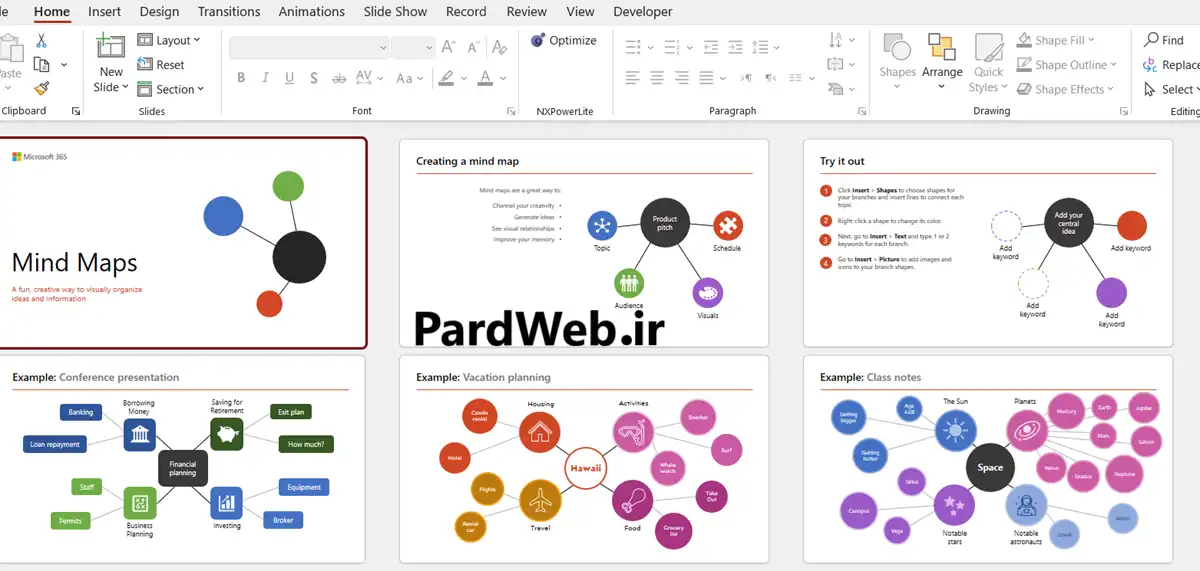Open the Slide Show tab
The width and height of the screenshot is (1200, 571).
pyautogui.click(x=396, y=12)
